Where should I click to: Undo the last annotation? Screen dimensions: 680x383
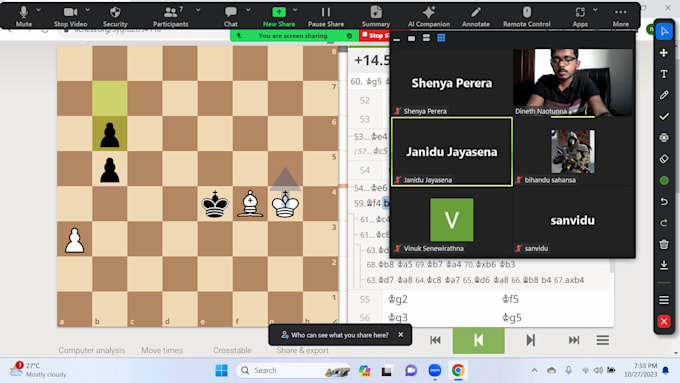664,202
